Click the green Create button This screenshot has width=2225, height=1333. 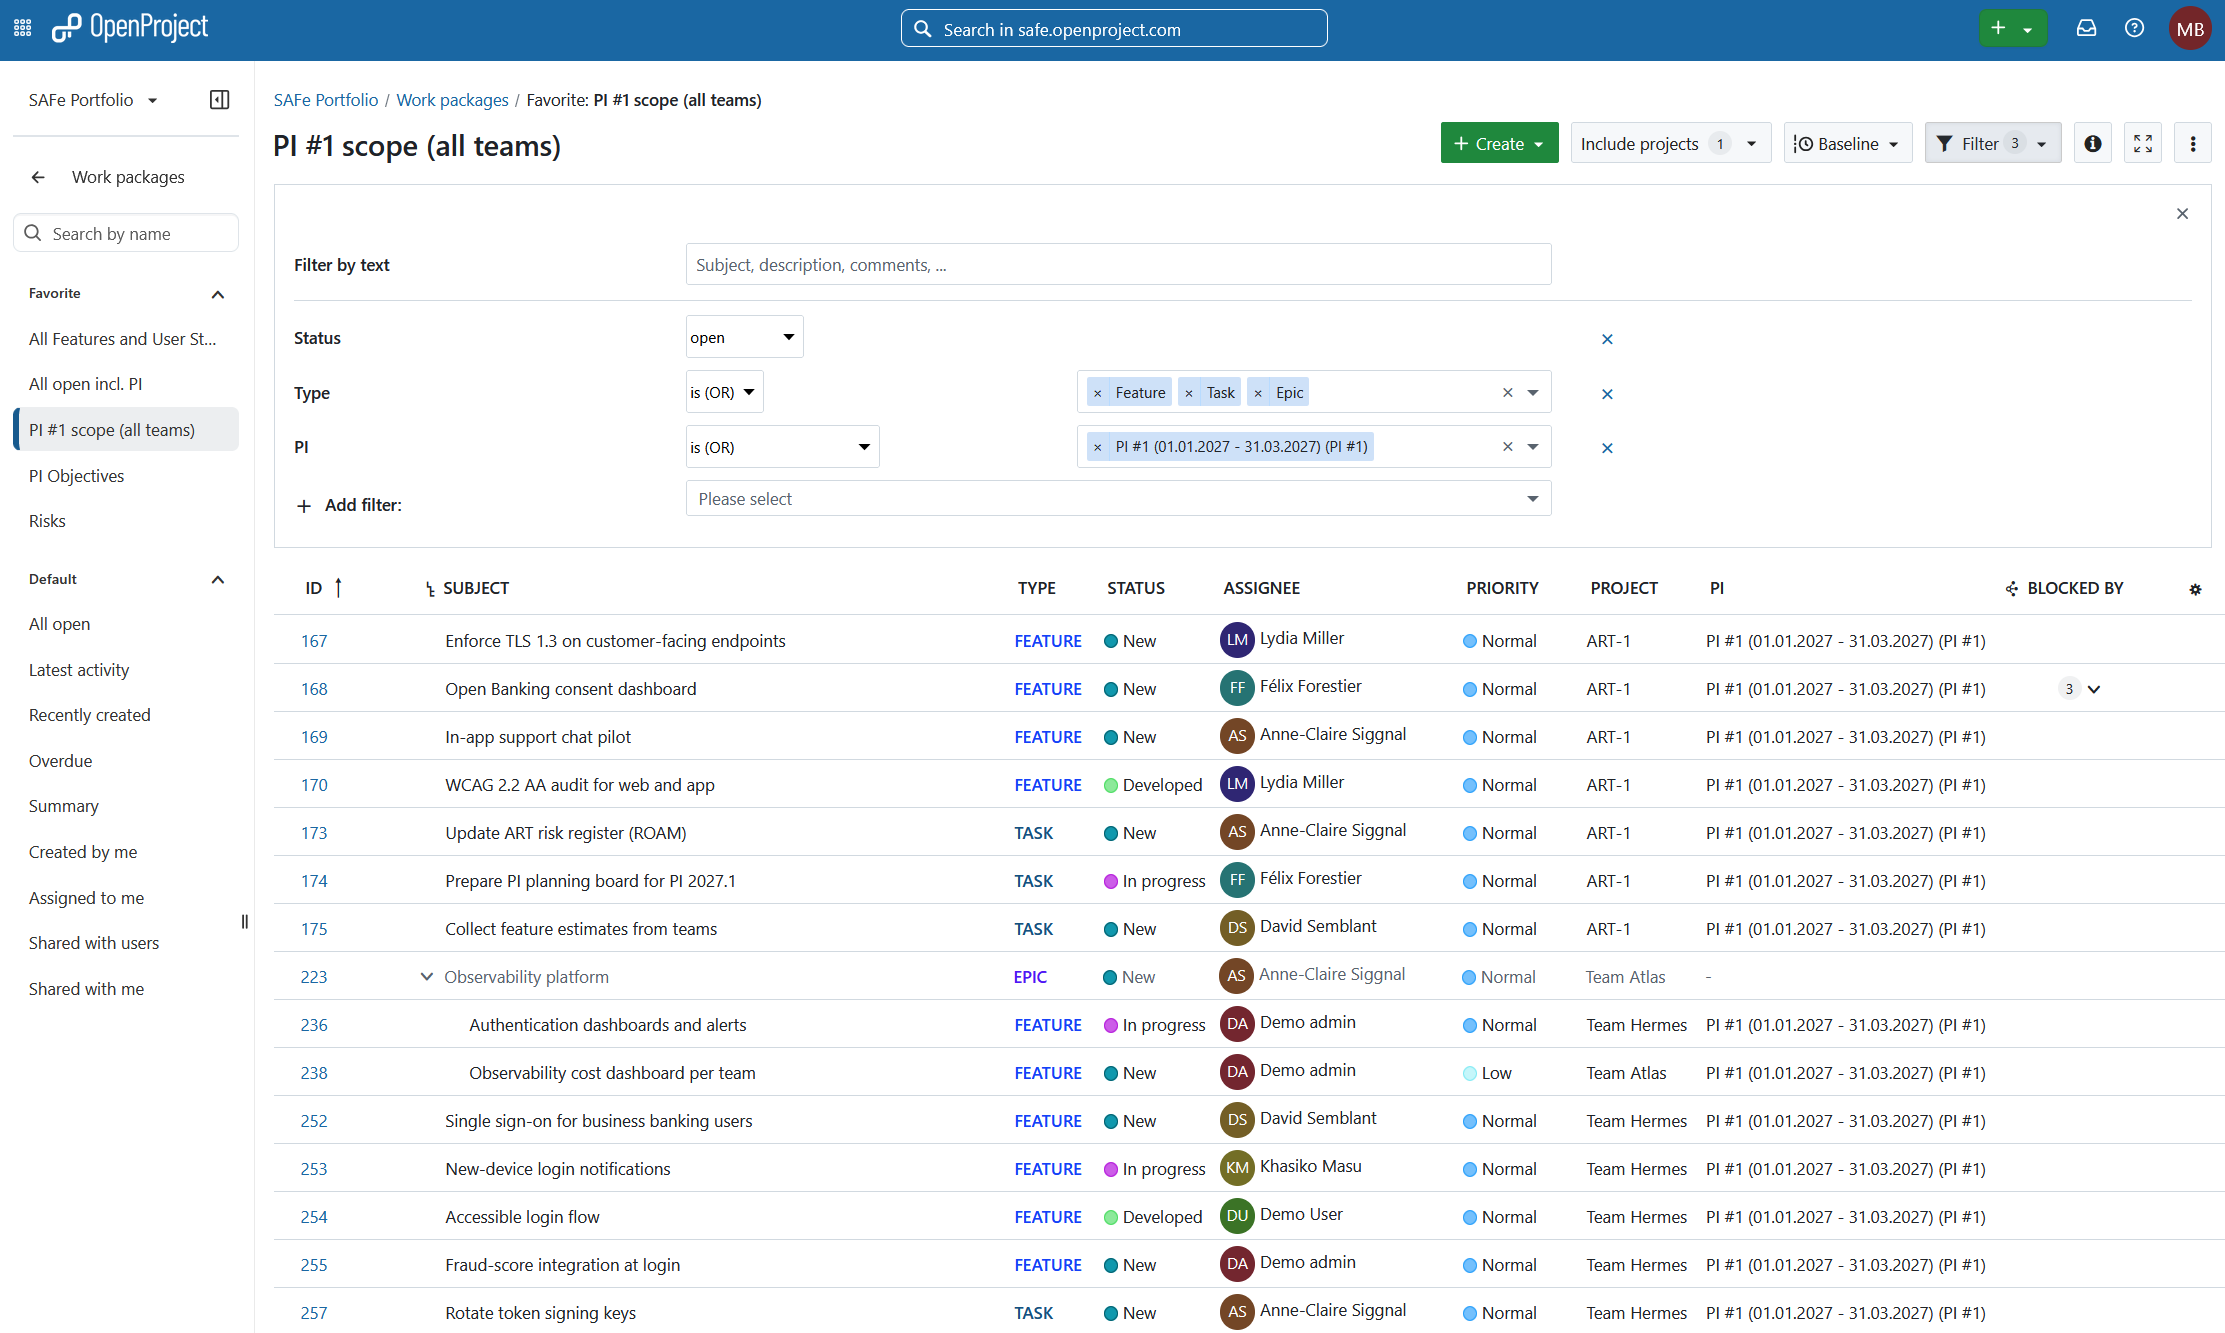pyautogui.click(x=1499, y=143)
